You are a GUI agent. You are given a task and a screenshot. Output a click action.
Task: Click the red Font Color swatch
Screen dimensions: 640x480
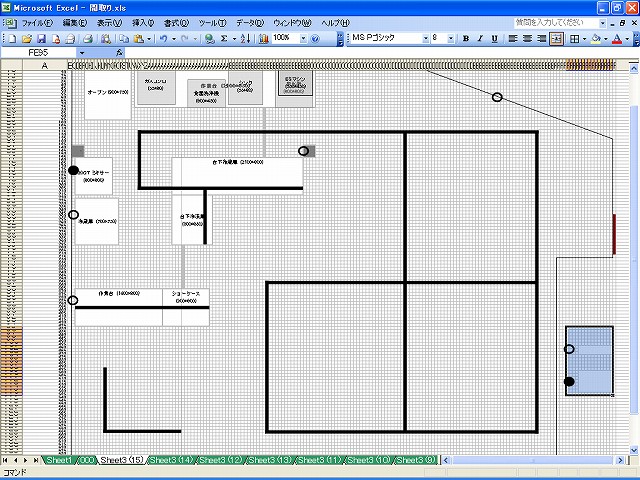click(617, 39)
